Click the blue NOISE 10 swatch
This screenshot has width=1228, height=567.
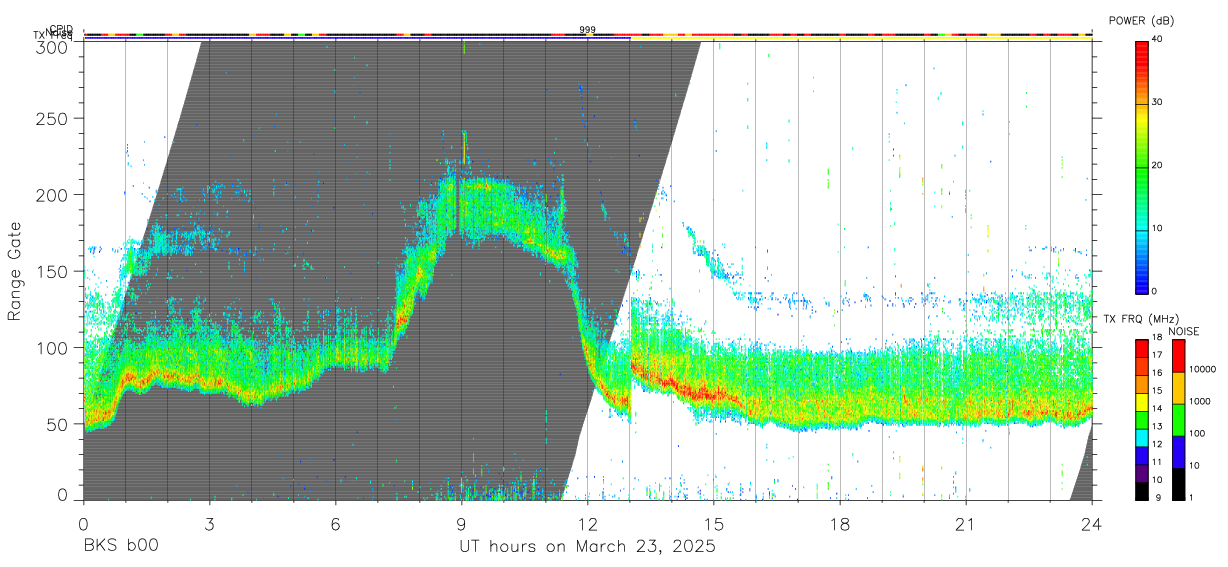click(1178, 452)
